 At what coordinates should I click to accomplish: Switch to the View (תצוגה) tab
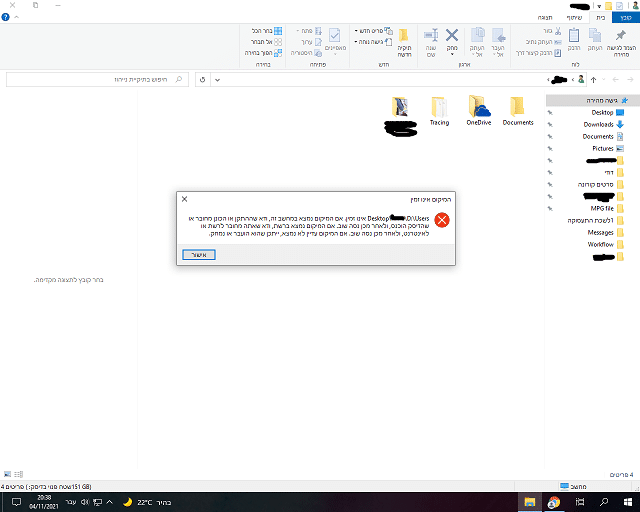pyautogui.click(x=545, y=18)
